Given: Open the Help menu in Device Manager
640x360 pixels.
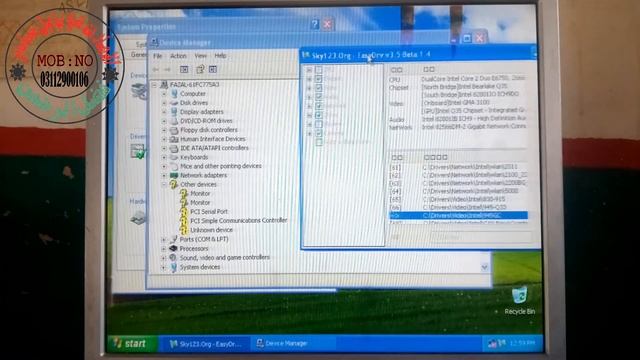Looking at the screenshot, I should (220, 56).
